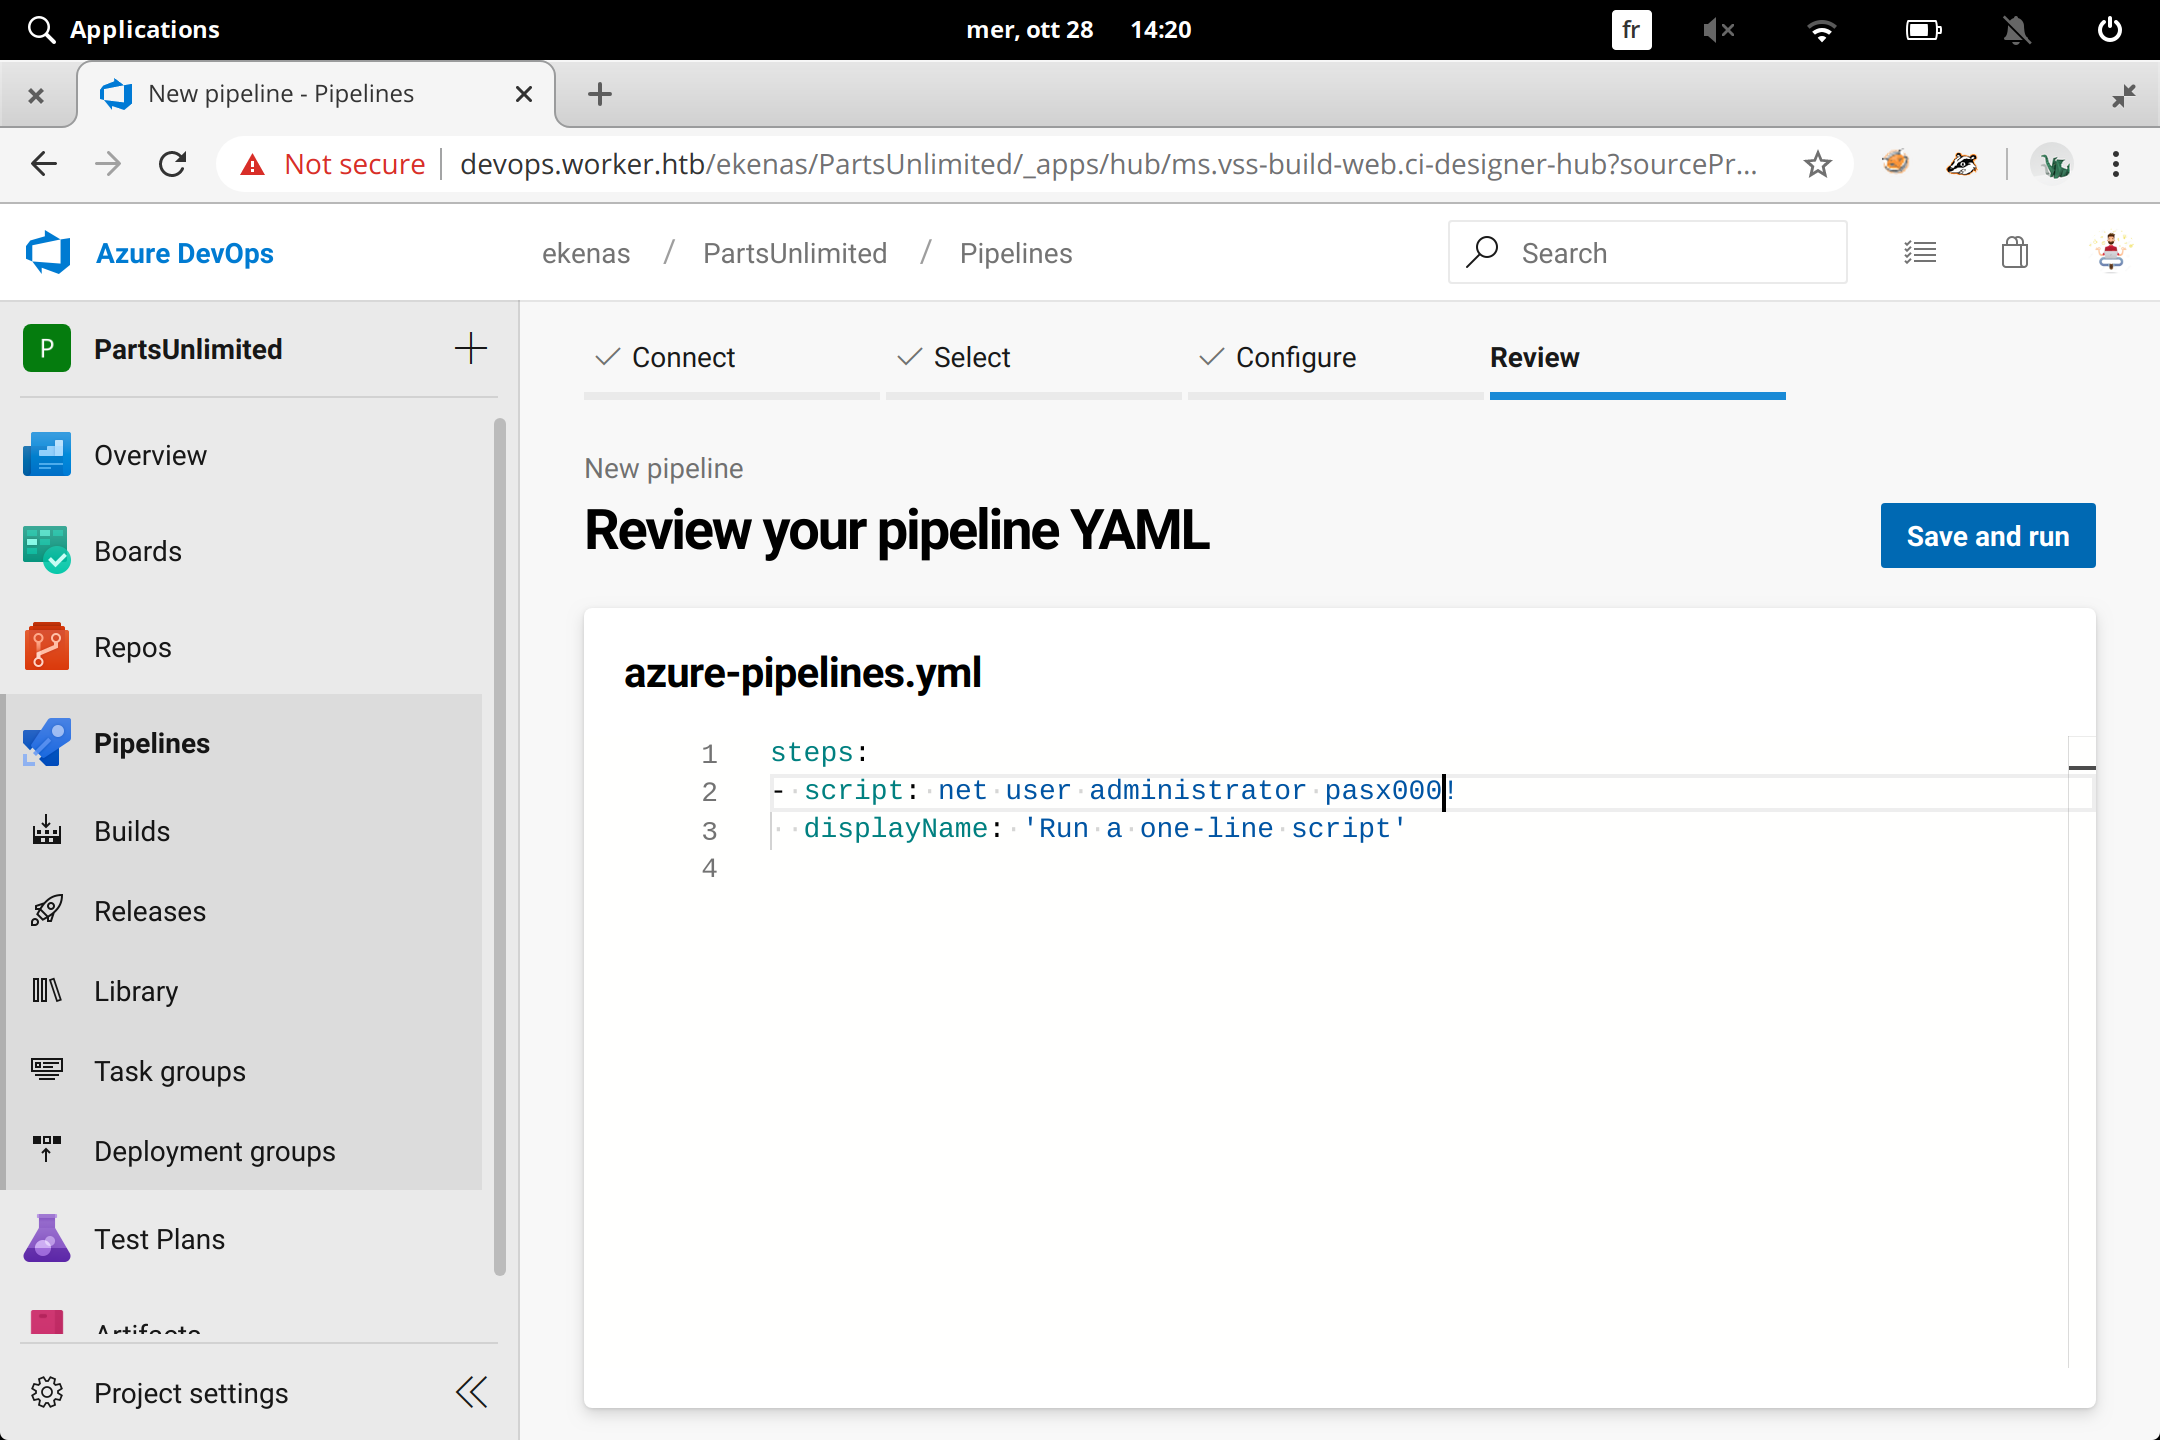
Task: Open the PartsUnlimited breadcrumb link
Action: tap(794, 254)
